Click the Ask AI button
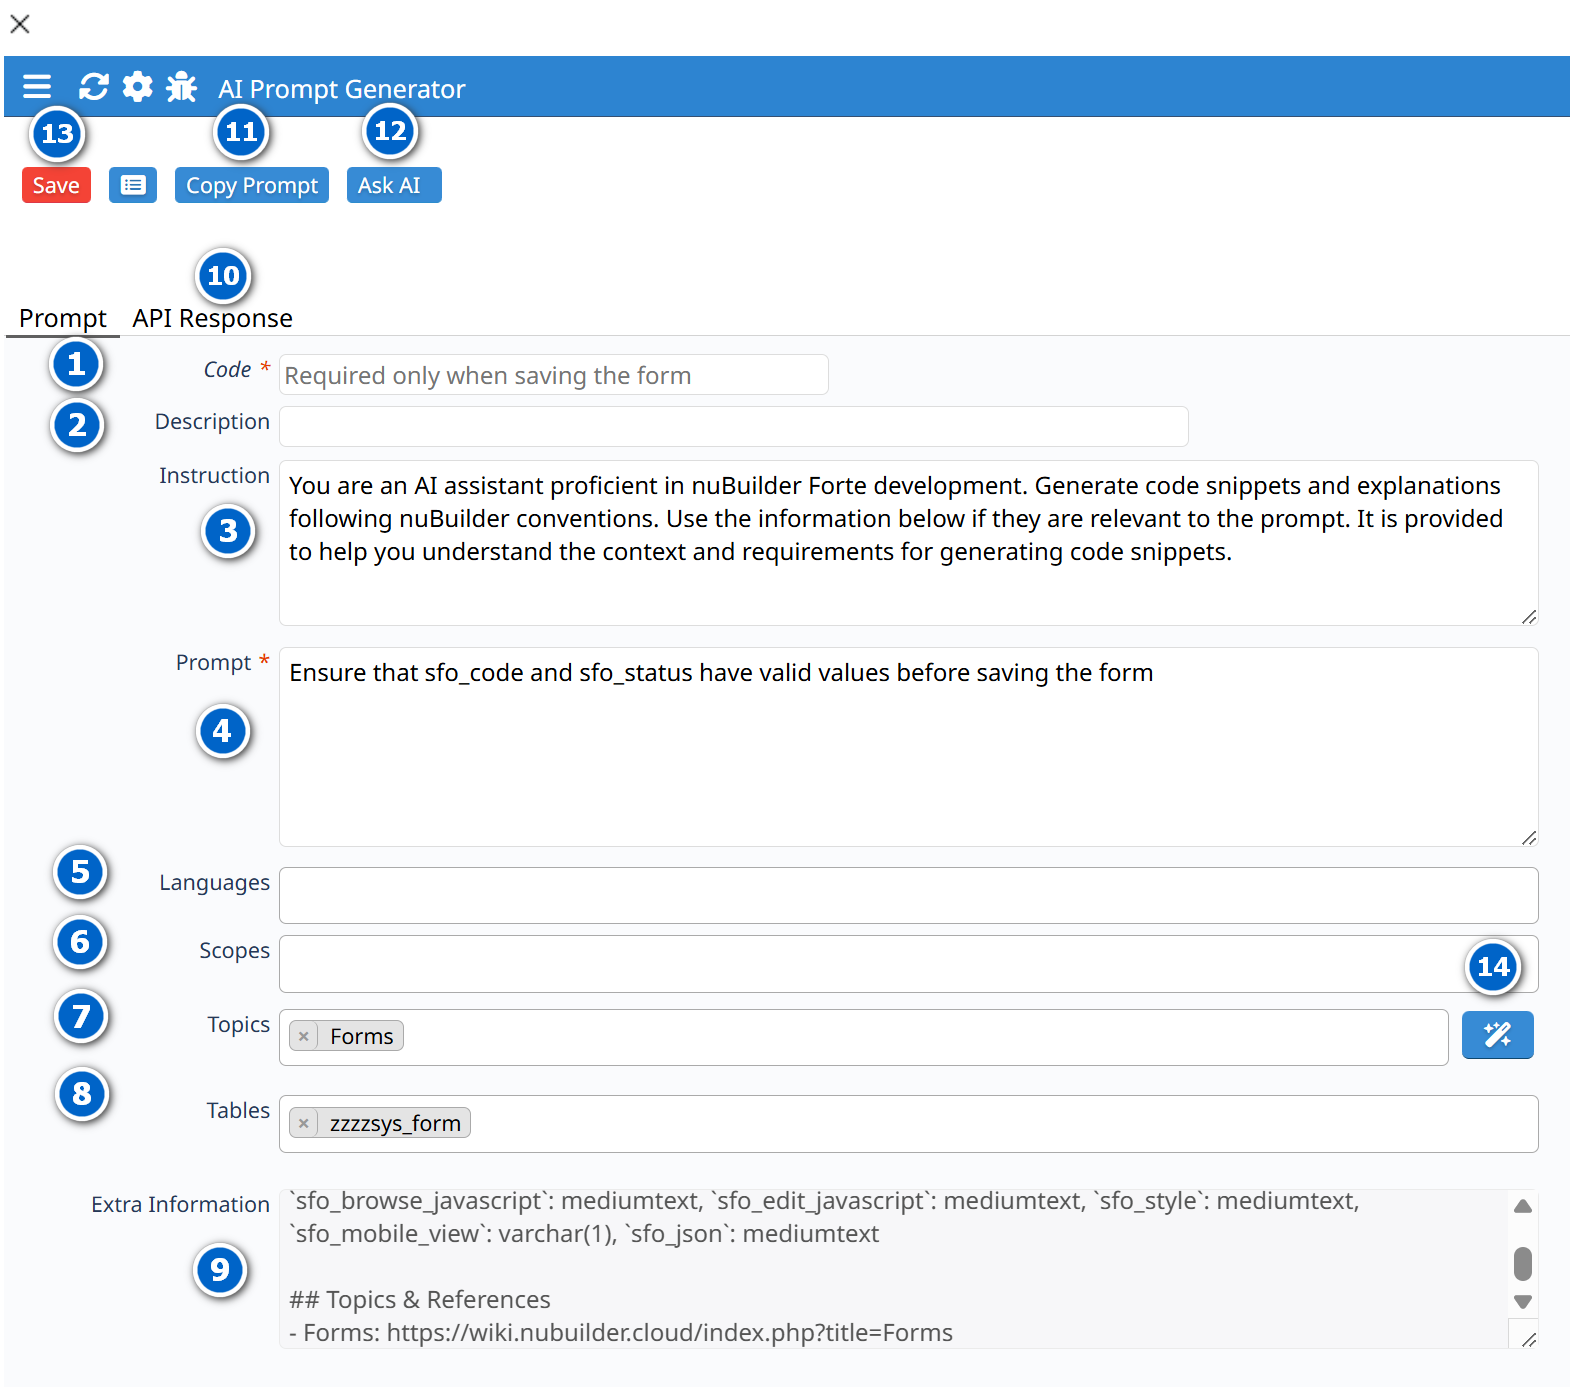Image resolution: width=1570 pixels, height=1387 pixels. coord(394,185)
